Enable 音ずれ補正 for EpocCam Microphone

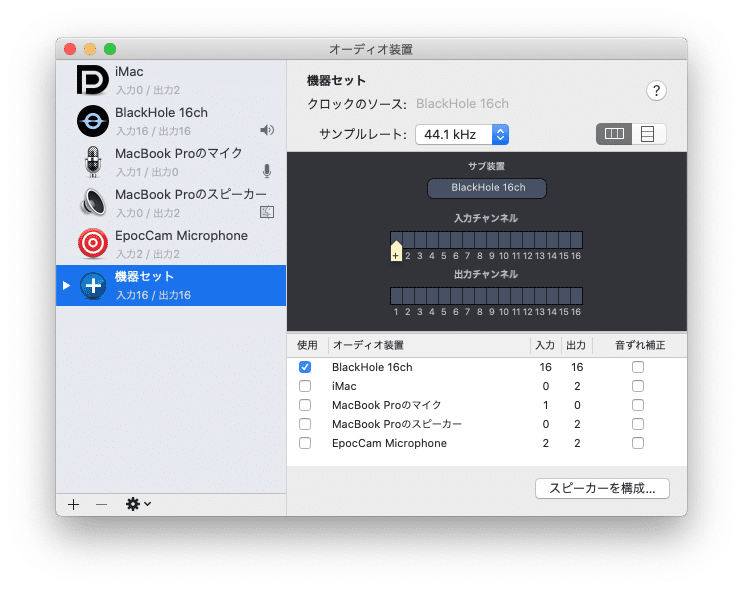click(638, 443)
